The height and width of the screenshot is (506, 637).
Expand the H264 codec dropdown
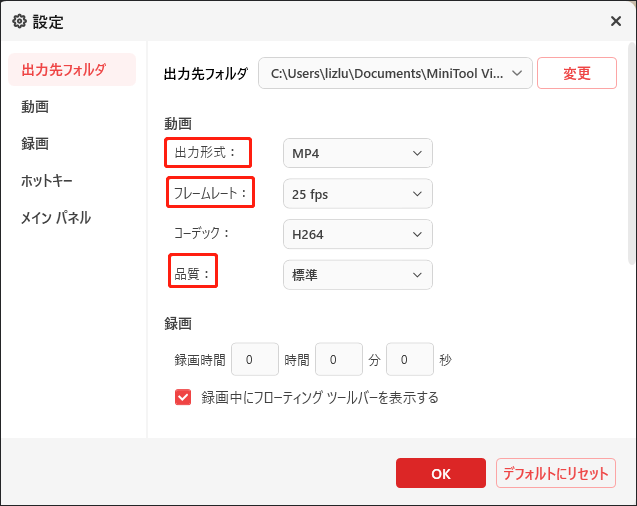pos(358,234)
